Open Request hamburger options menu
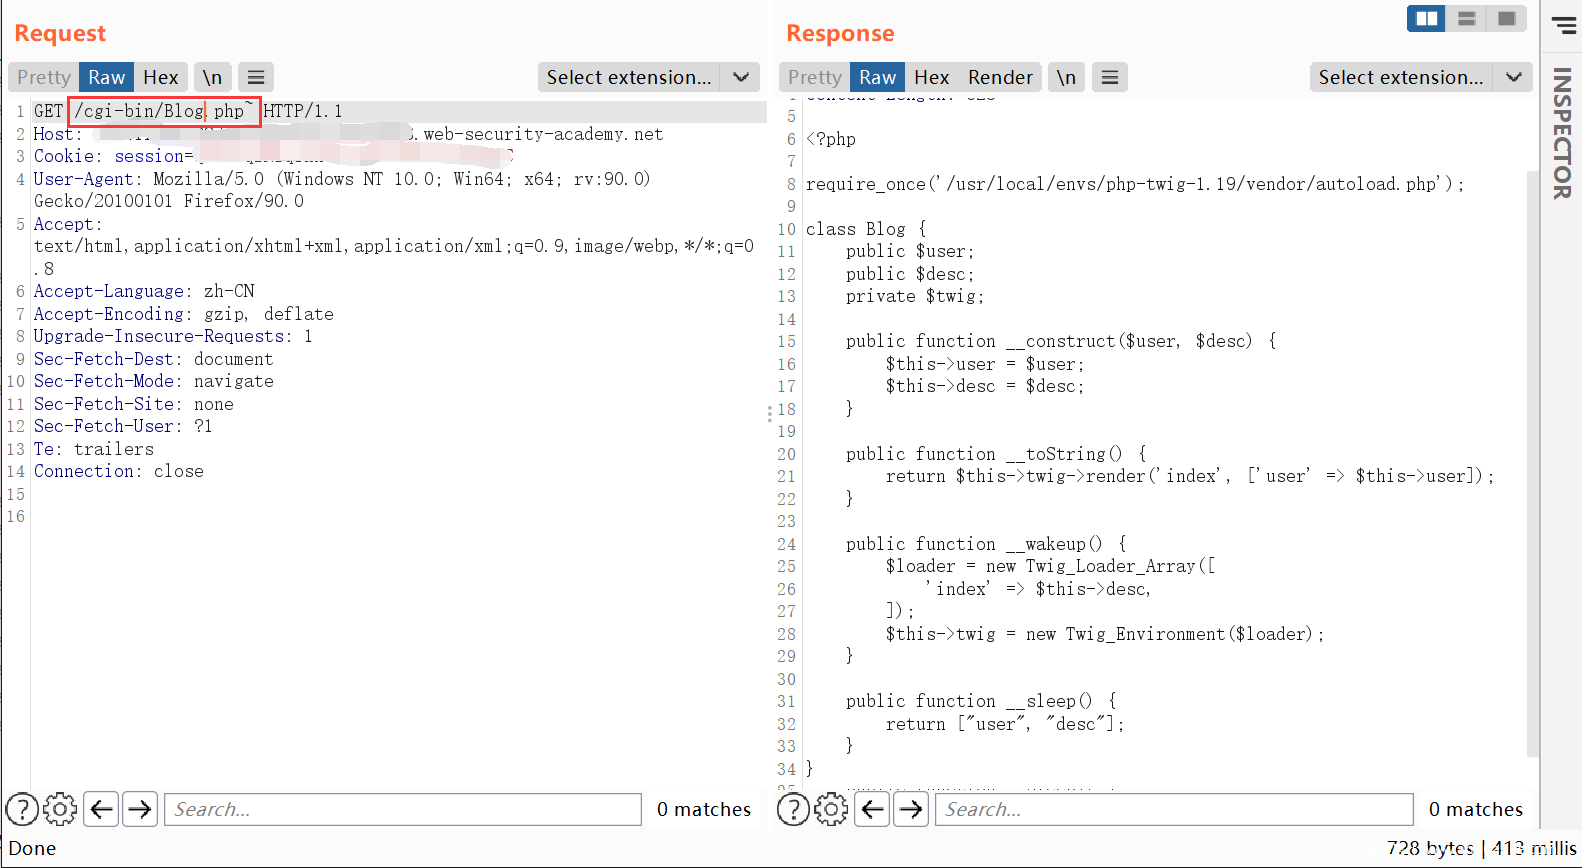This screenshot has height=868, width=1582. 256,77
